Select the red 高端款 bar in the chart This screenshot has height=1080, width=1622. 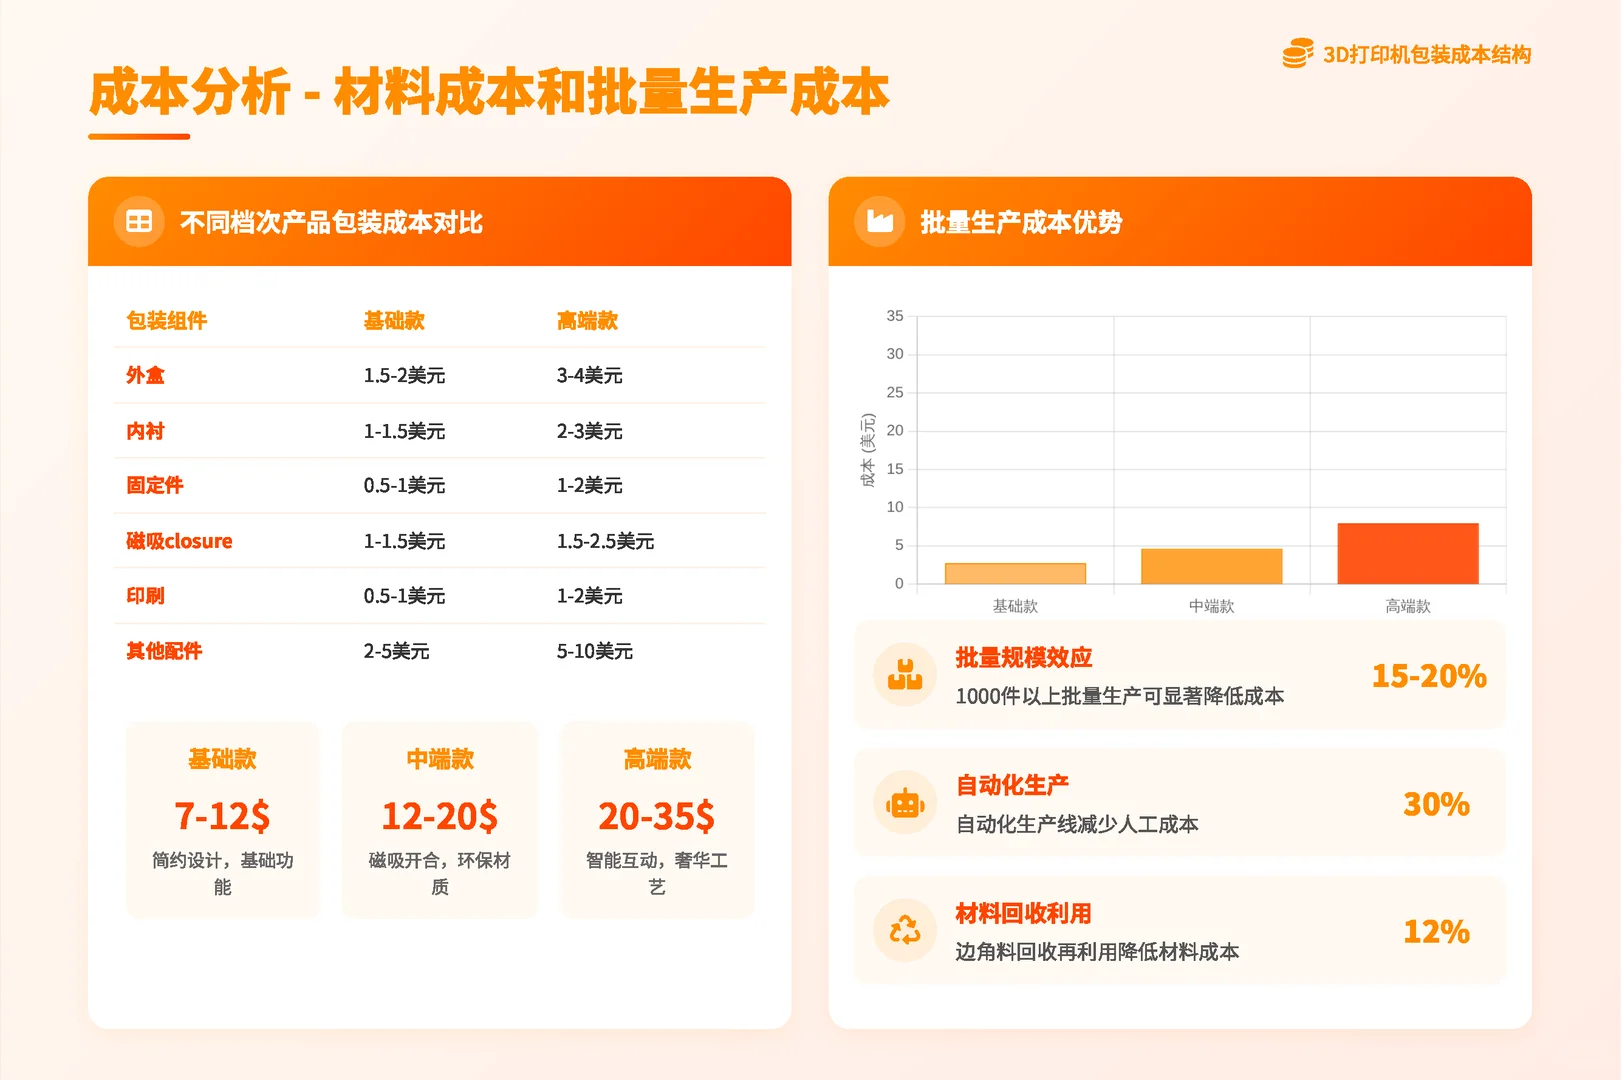[1408, 553]
